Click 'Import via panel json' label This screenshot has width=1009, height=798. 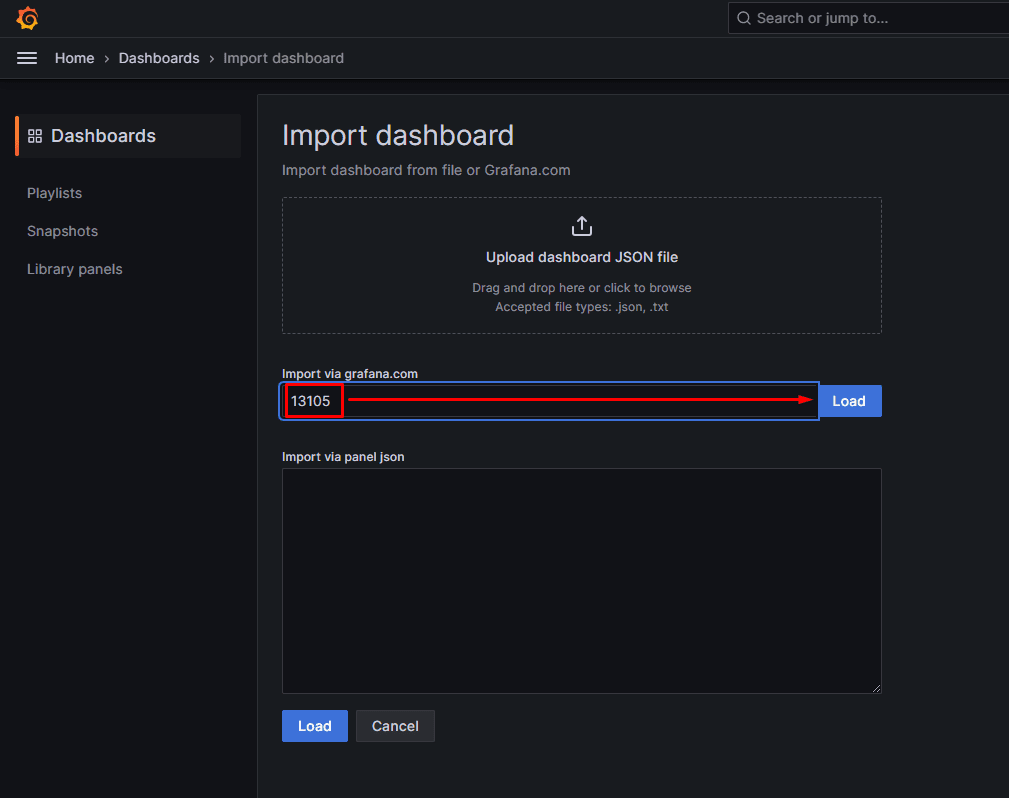[x=343, y=457]
